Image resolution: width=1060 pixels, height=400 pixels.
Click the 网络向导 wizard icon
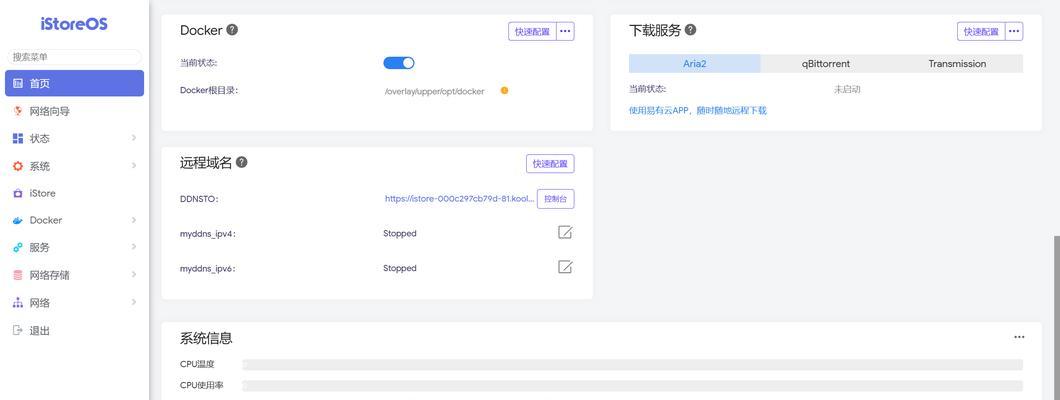18,111
